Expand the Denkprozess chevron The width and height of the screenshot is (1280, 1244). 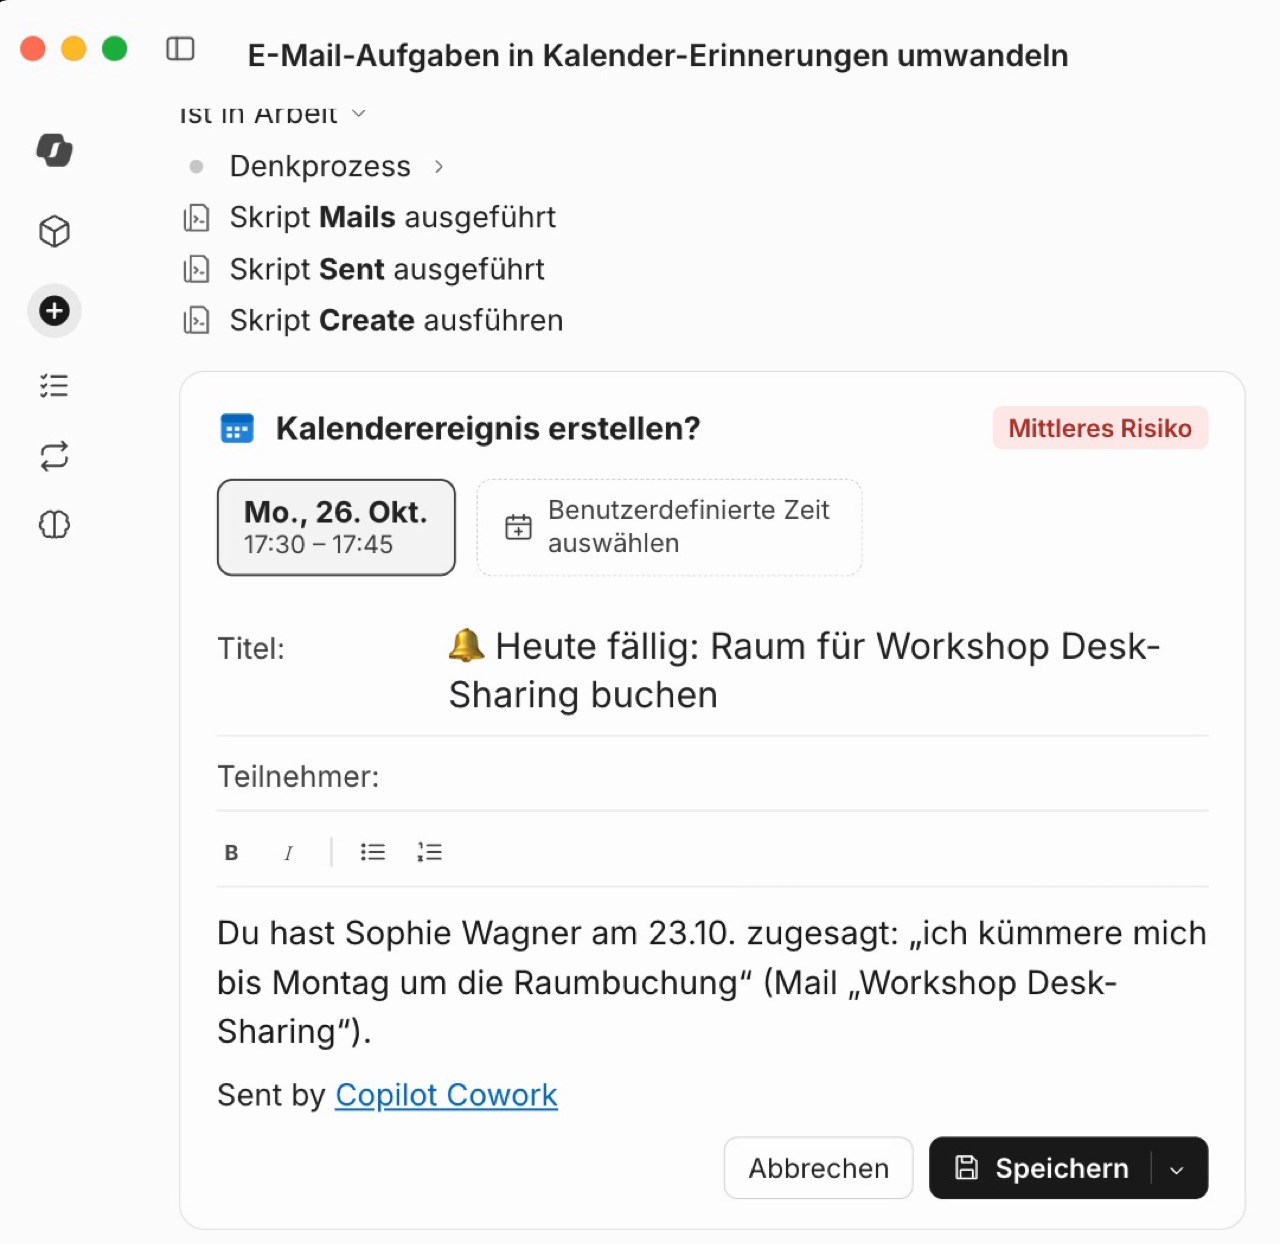[x=438, y=167]
